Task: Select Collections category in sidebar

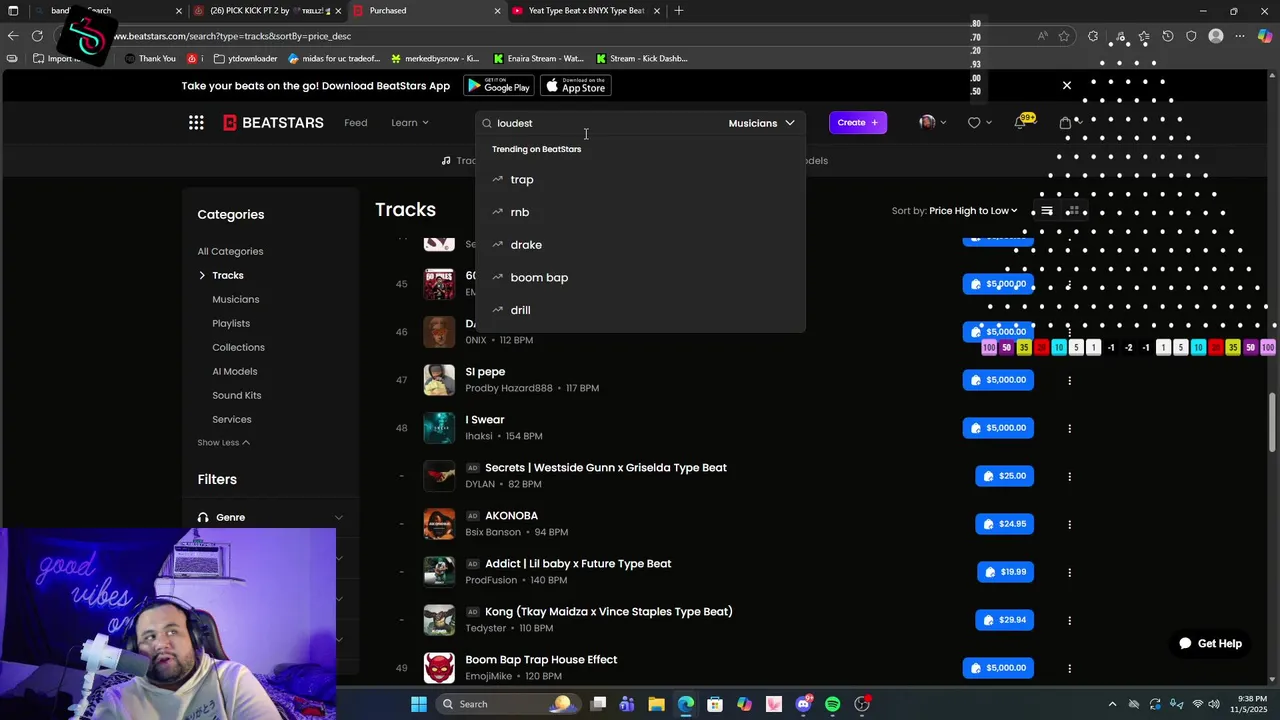Action: click(238, 348)
